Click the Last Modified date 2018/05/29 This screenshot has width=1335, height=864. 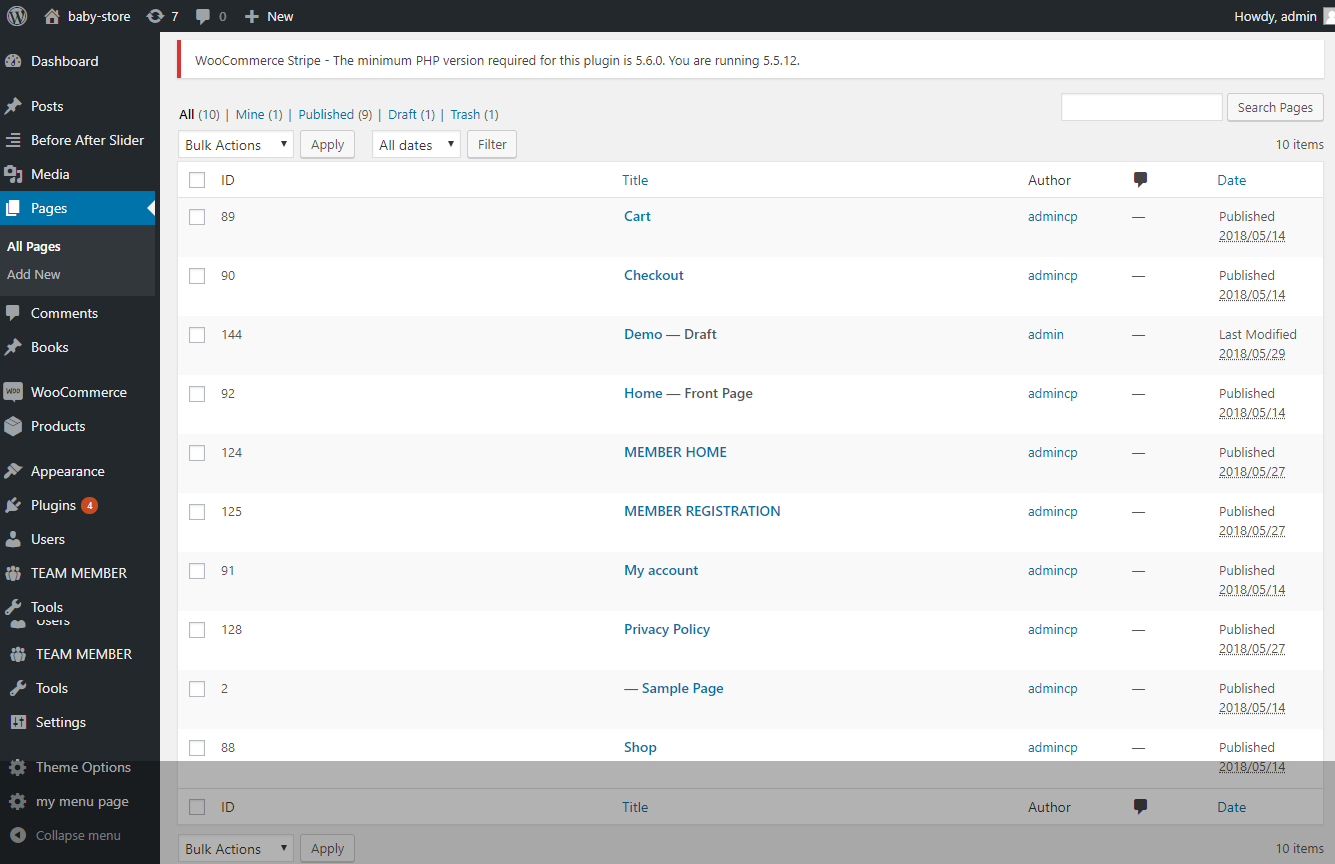tap(1252, 354)
